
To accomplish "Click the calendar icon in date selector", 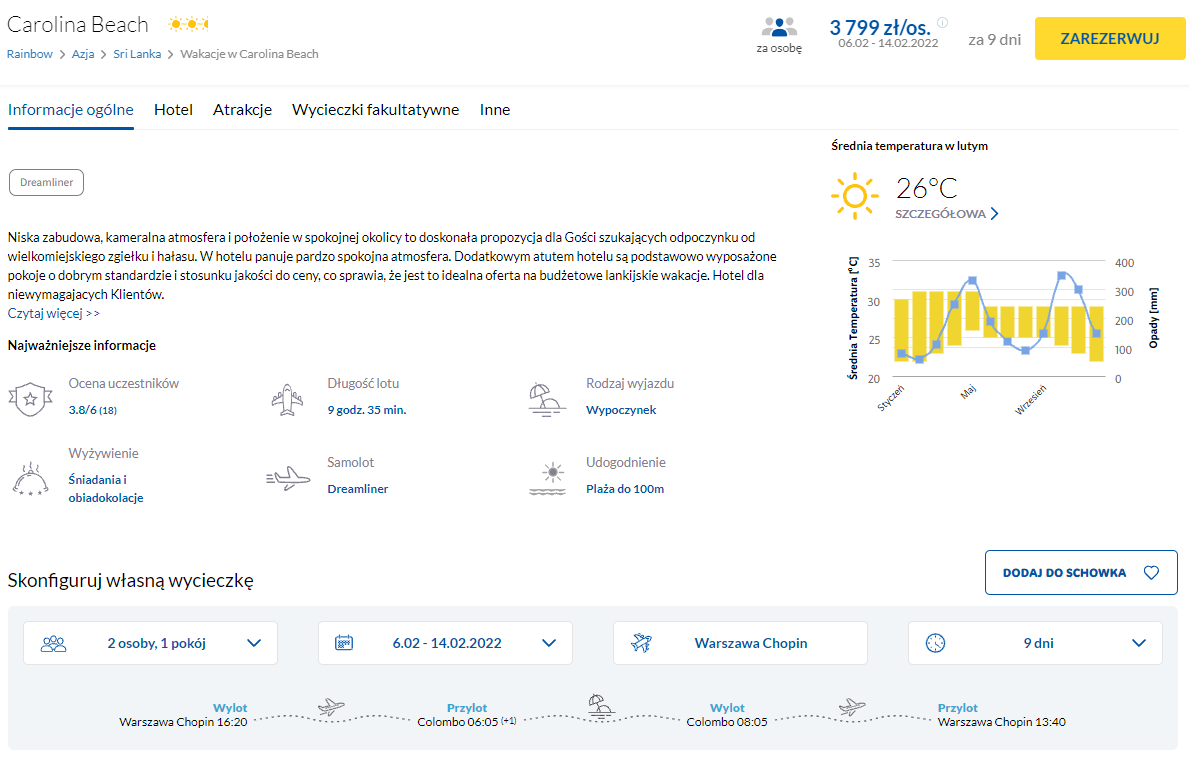I will pyautogui.click(x=344, y=643).
